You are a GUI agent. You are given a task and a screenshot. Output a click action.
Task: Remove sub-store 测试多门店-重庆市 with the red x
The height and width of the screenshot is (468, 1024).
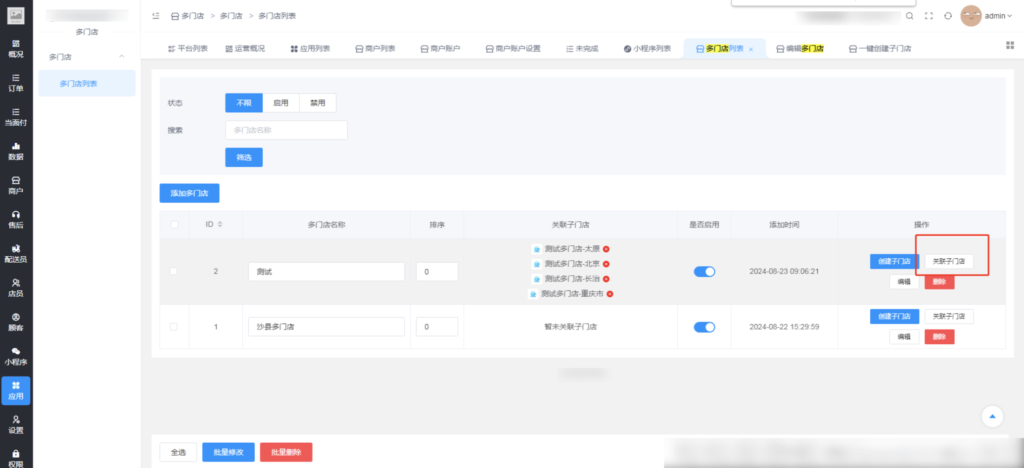click(610, 294)
